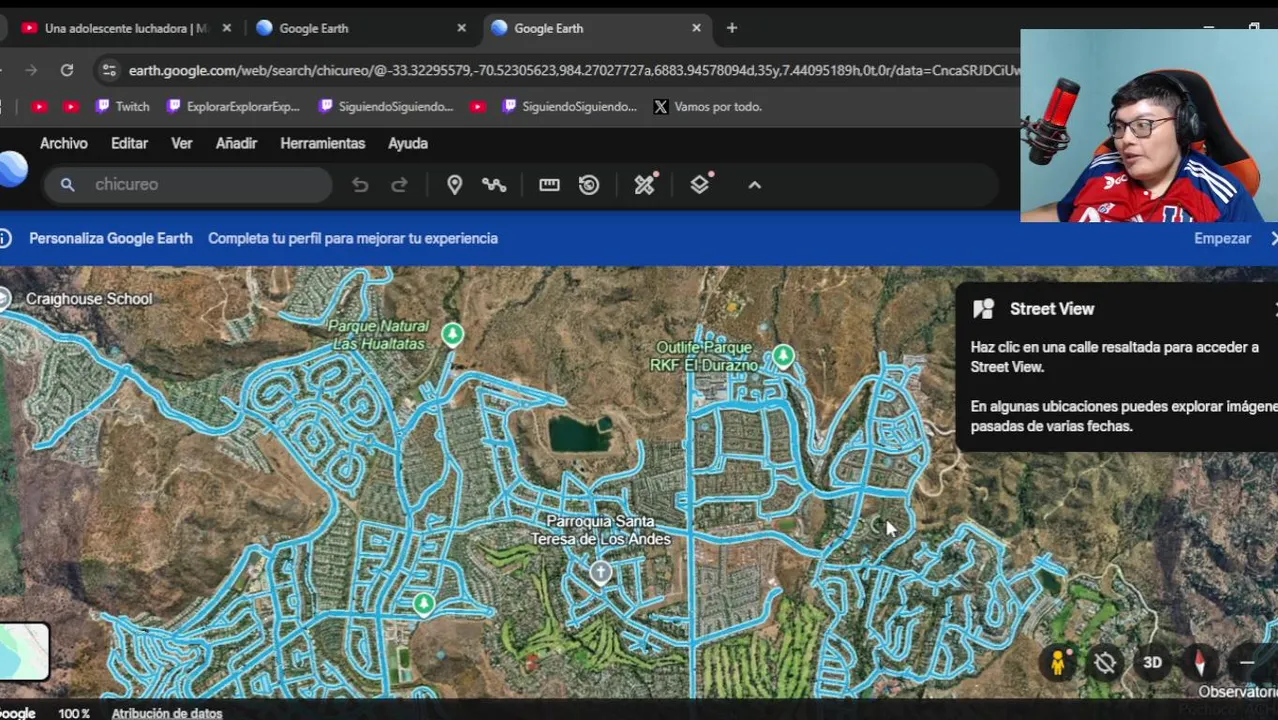Click Empezar on the profile banner
Image resolution: width=1278 pixels, height=720 pixels.
(x=1222, y=238)
